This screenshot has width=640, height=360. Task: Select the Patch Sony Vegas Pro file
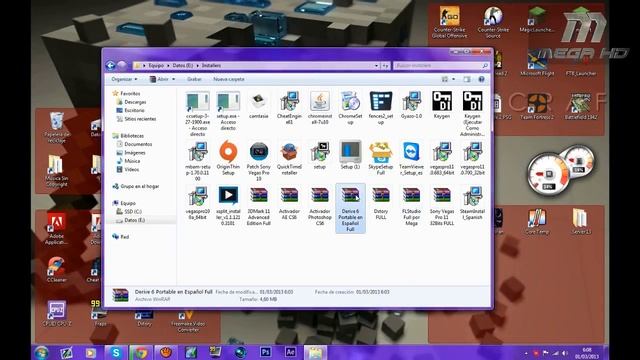coord(259,161)
